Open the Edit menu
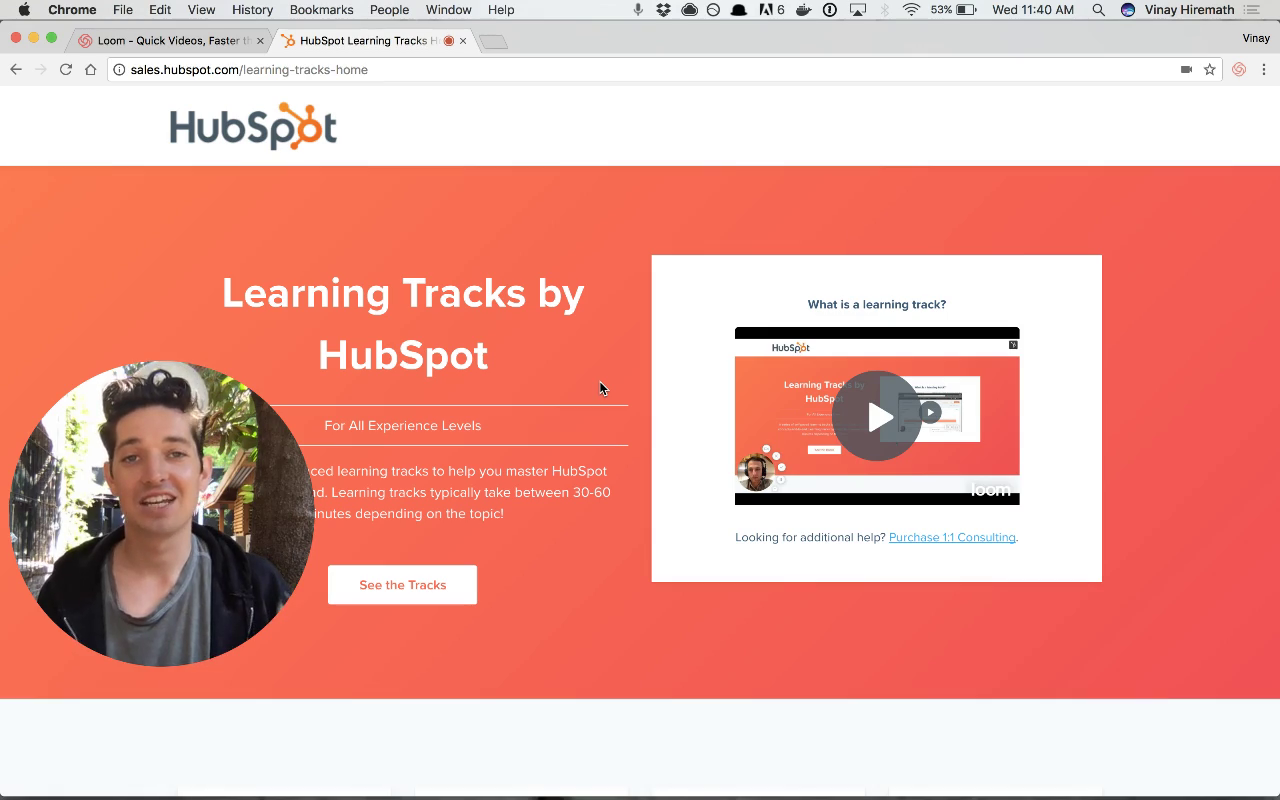 point(160,10)
